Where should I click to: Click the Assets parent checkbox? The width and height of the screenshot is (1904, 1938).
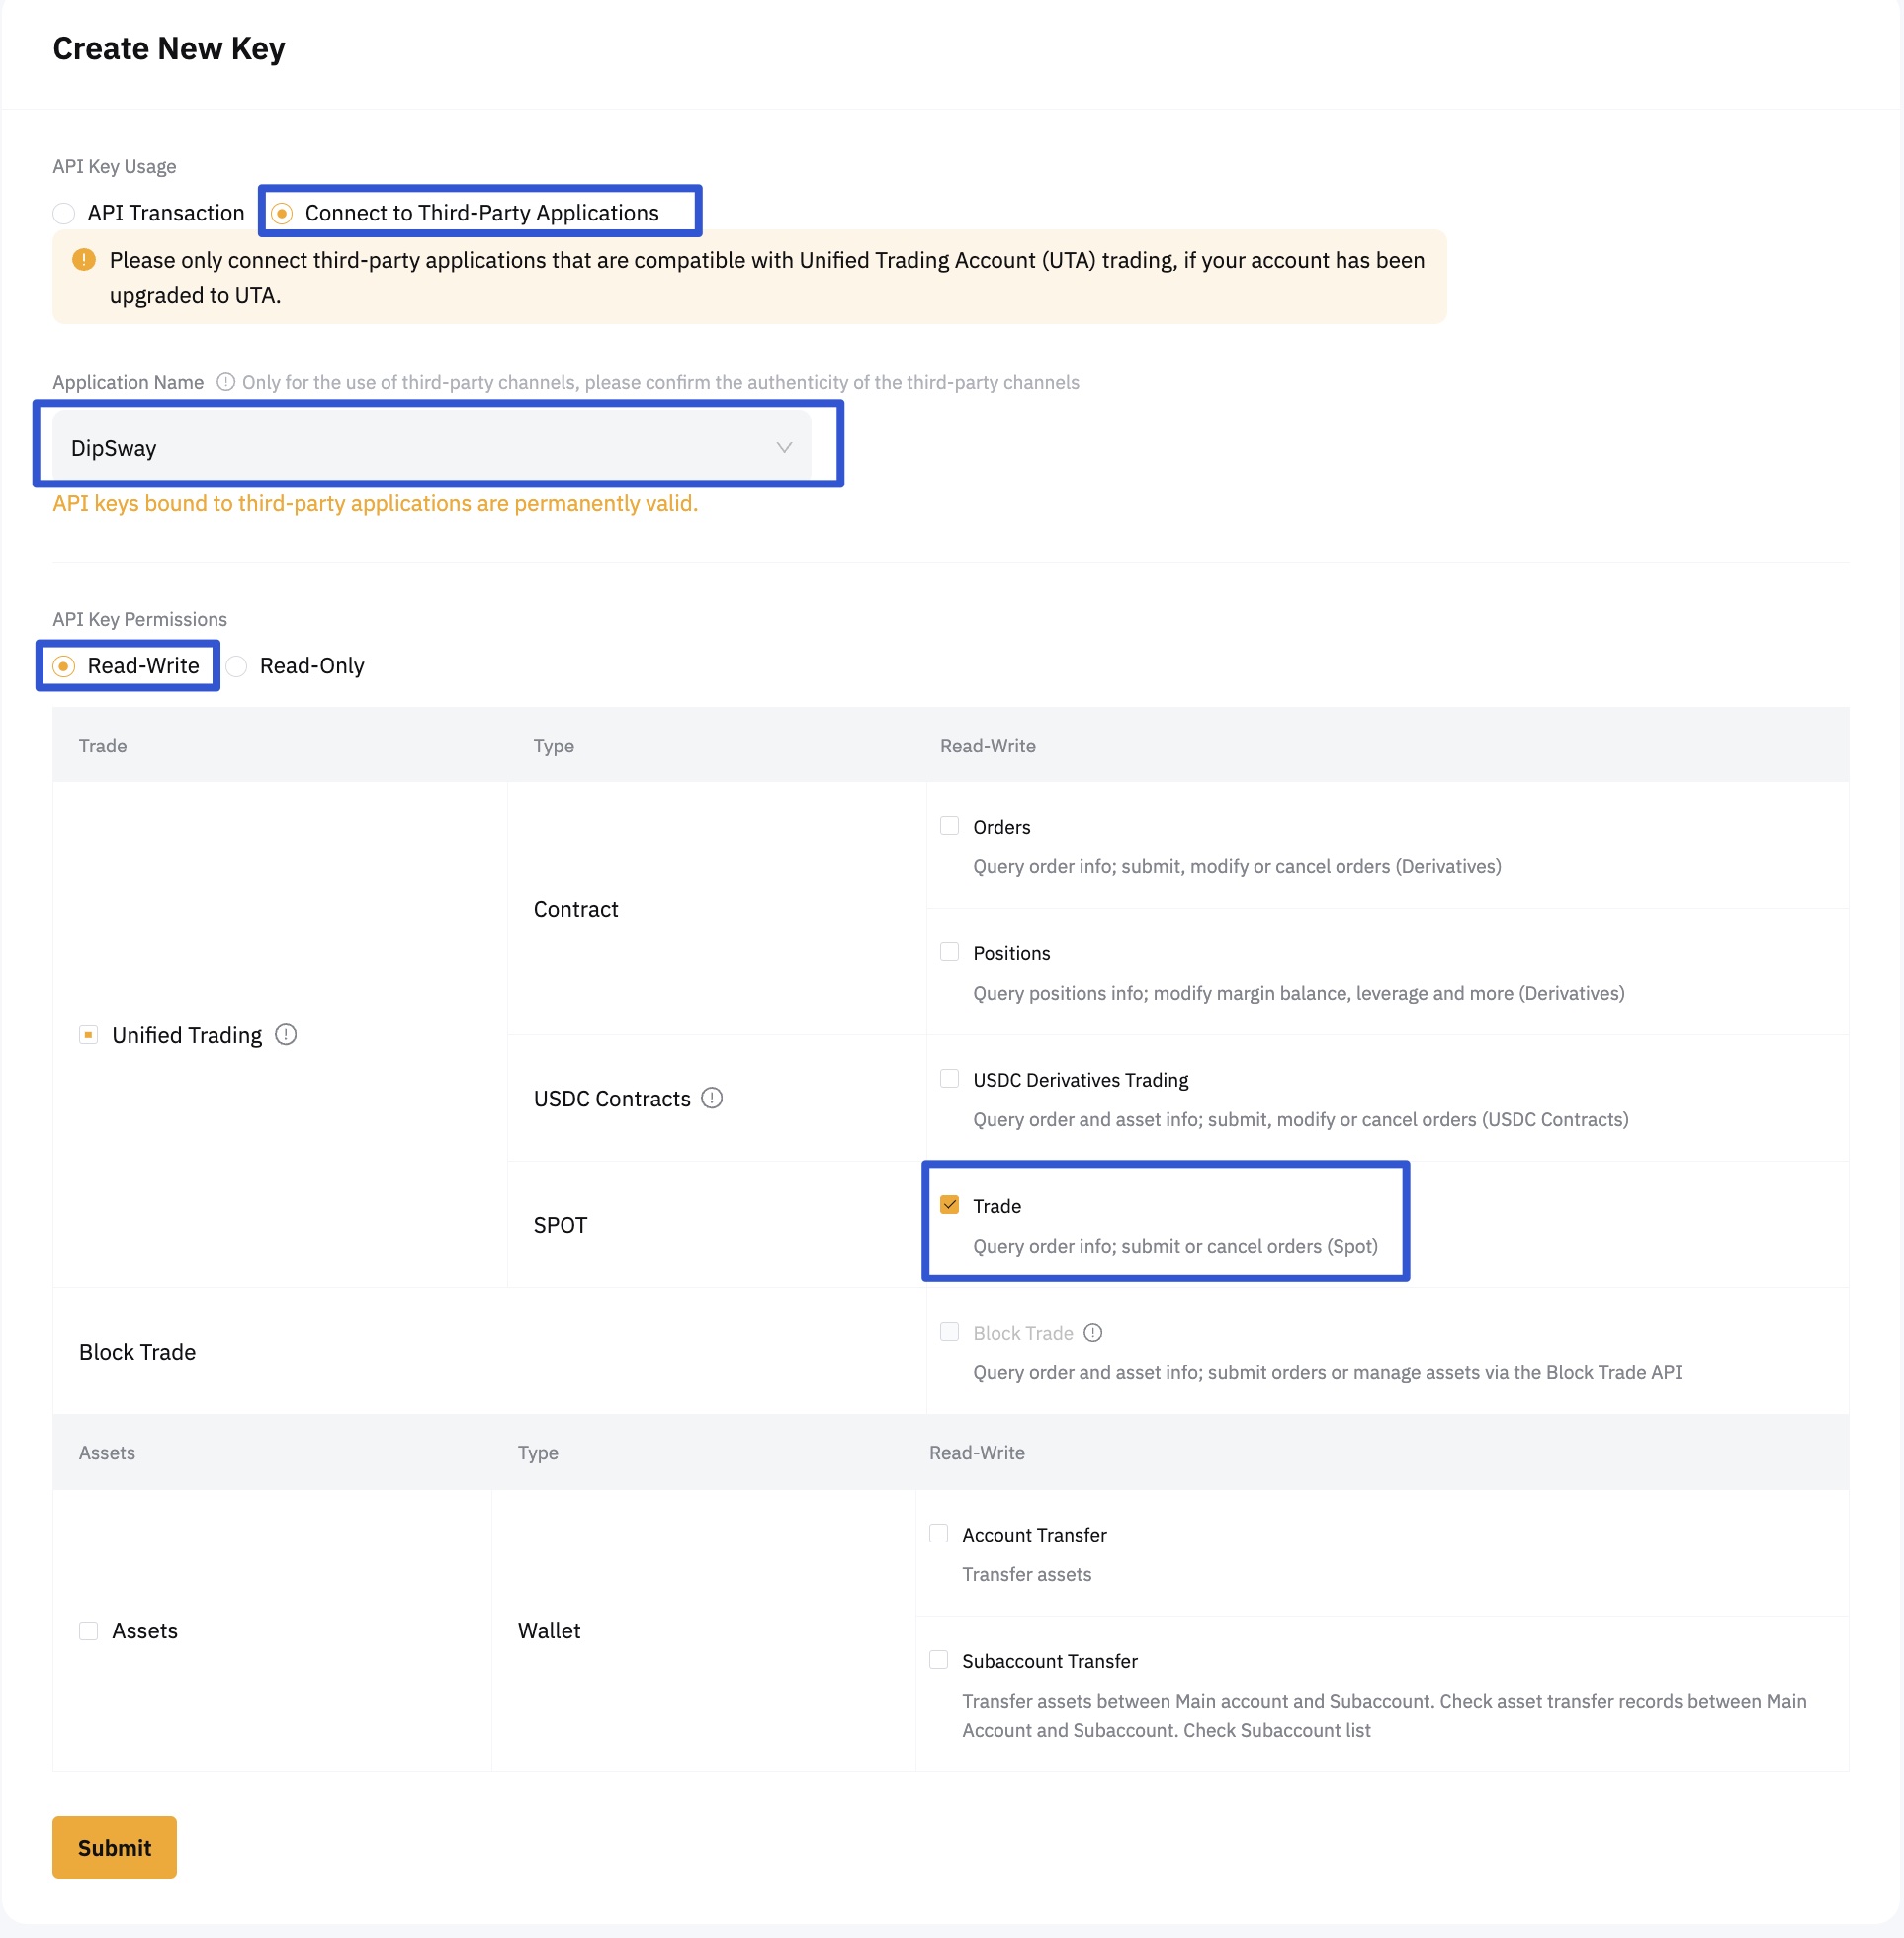click(89, 1630)
